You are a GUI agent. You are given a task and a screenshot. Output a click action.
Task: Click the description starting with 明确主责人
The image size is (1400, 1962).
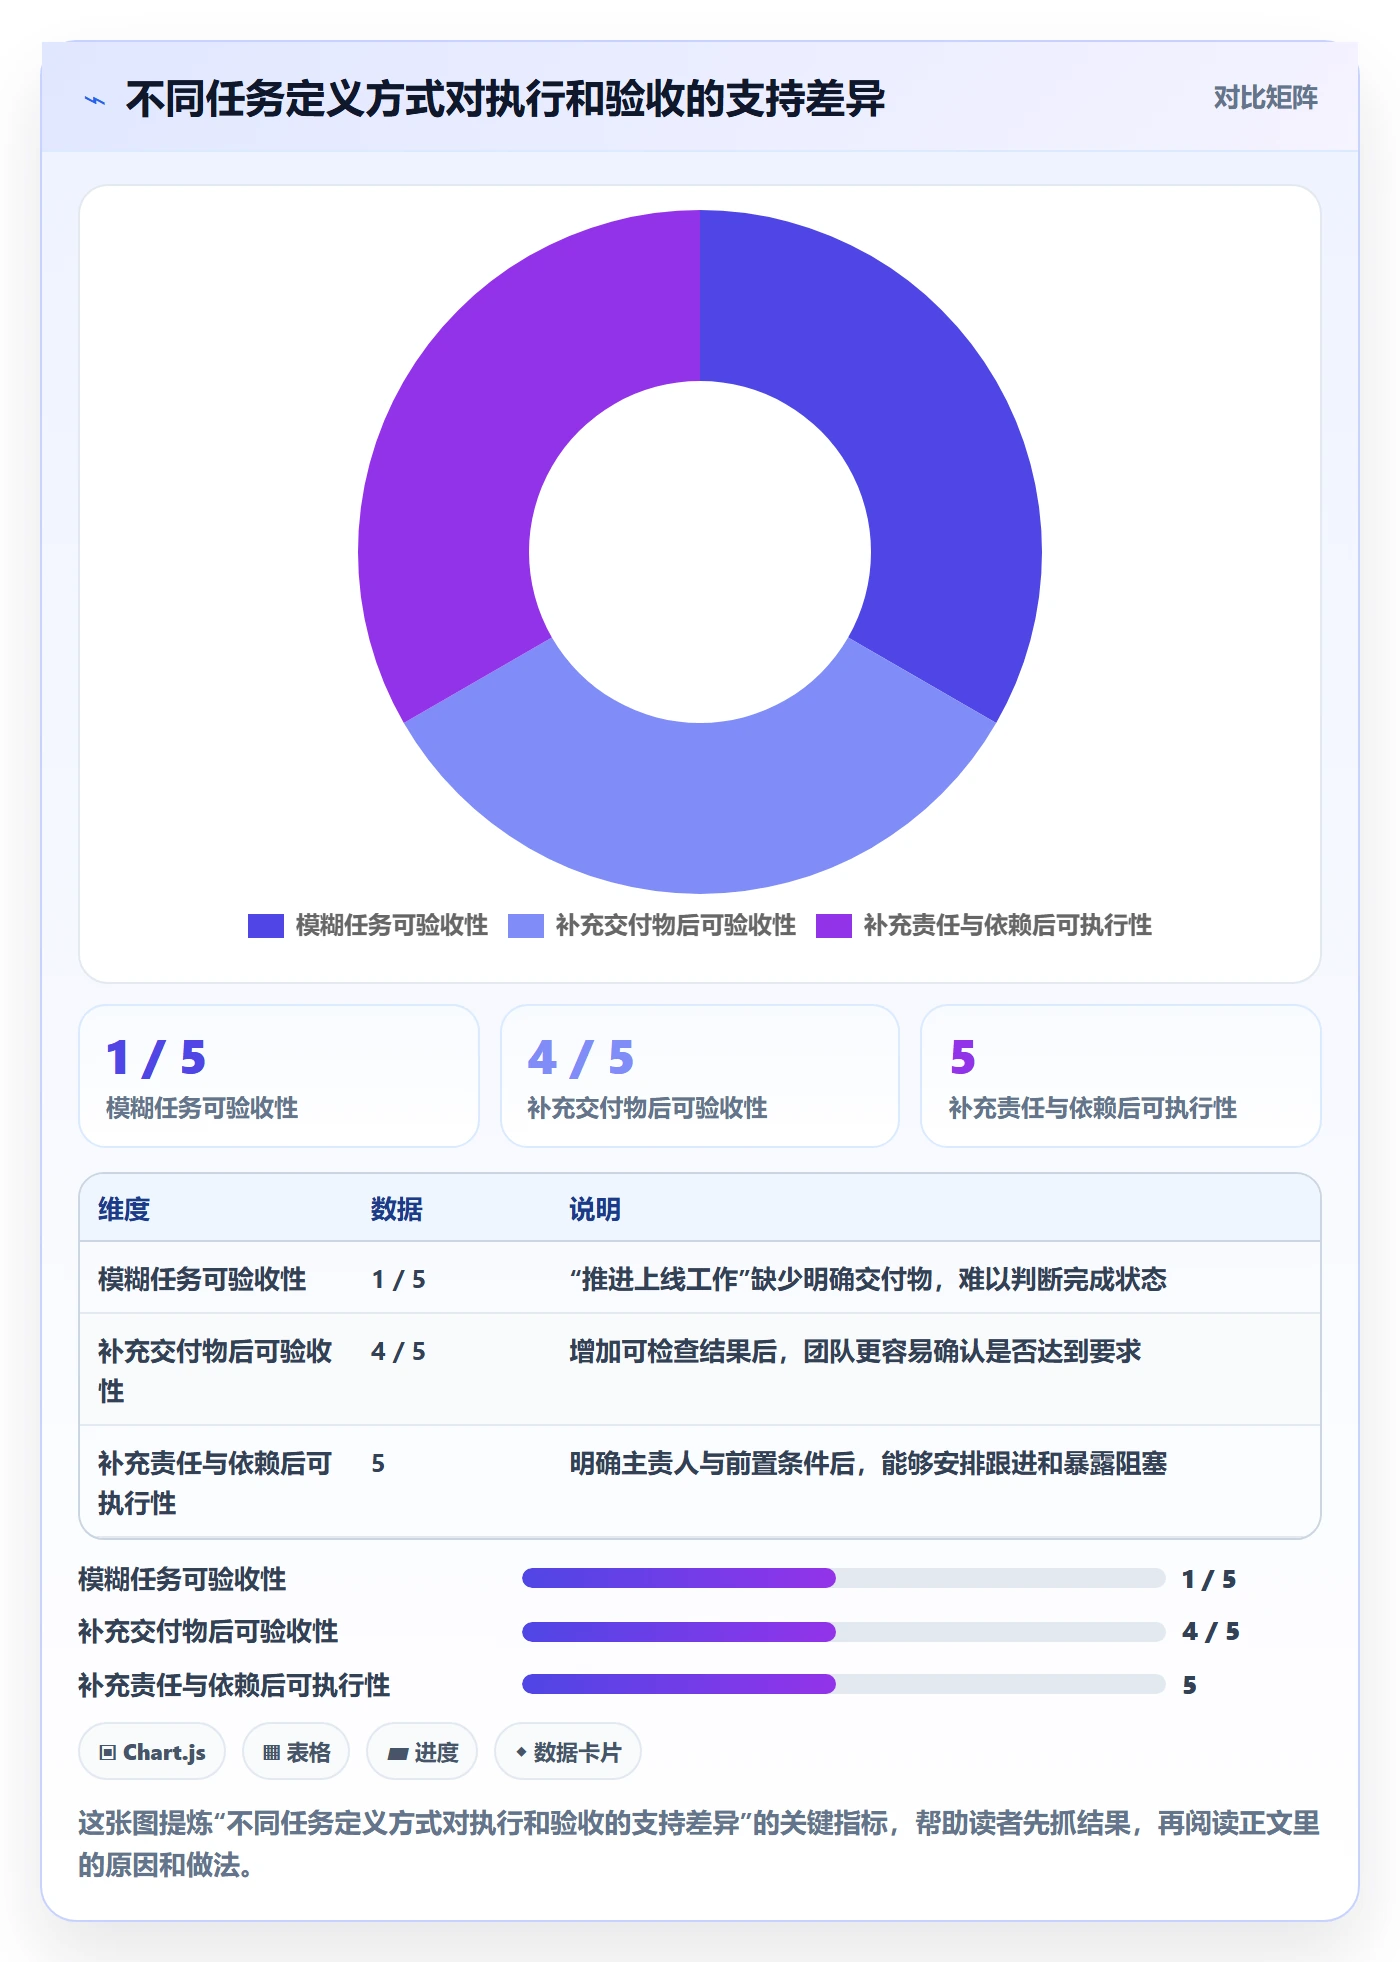coord(868,1463)
